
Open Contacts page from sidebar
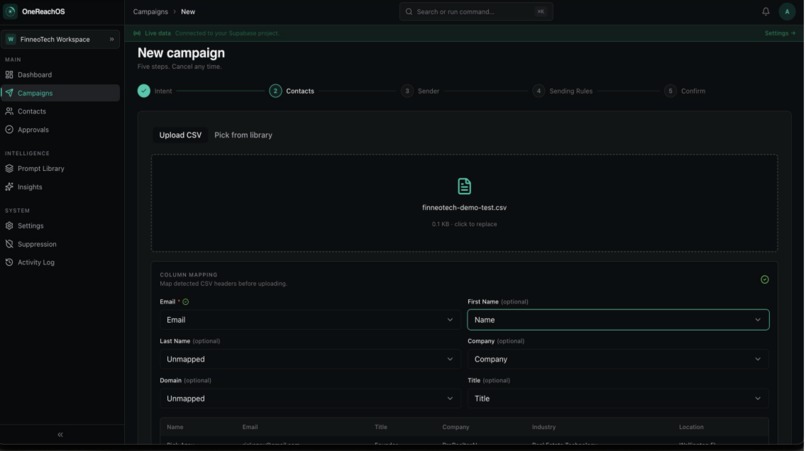coord(60,111)
